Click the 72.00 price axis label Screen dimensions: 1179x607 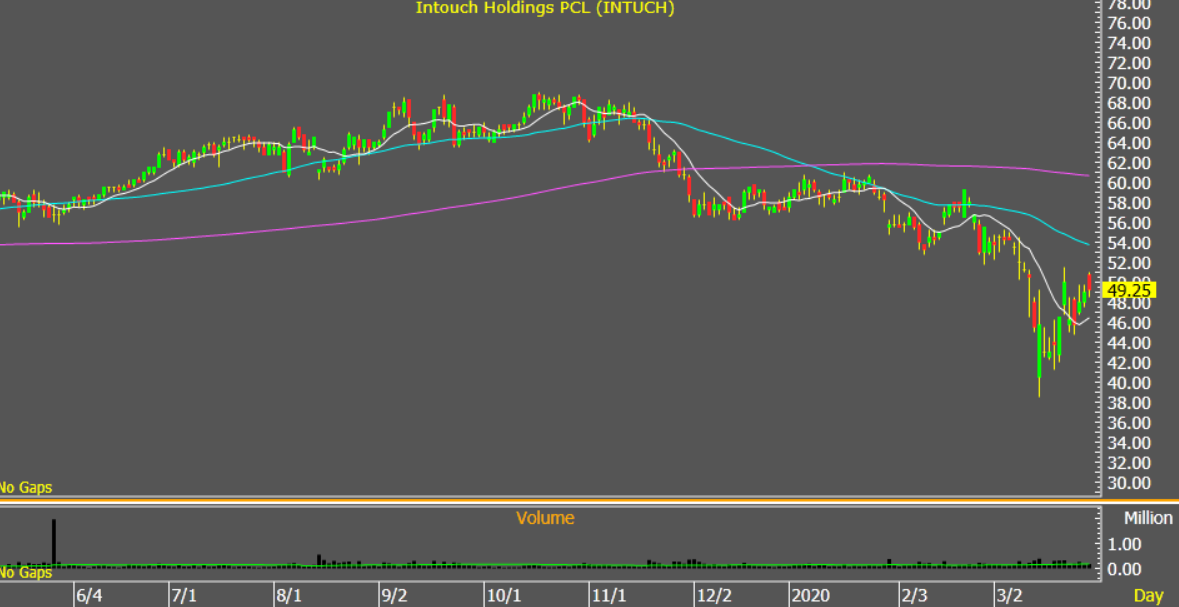1130,63
